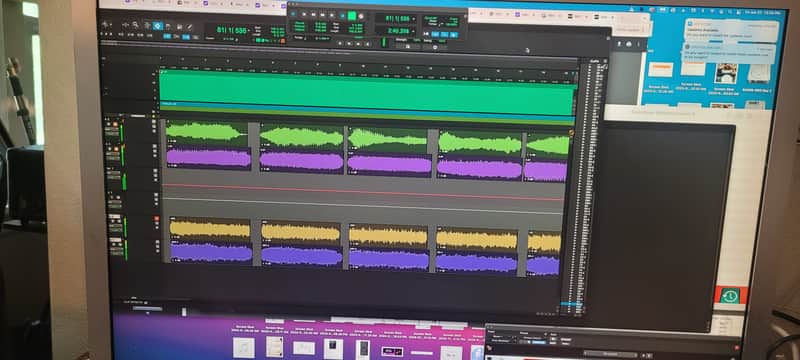The width and height of the screenshot is (800, 360).
Task: Click the first yellow waveform clip
Action: tap(210, 229)
